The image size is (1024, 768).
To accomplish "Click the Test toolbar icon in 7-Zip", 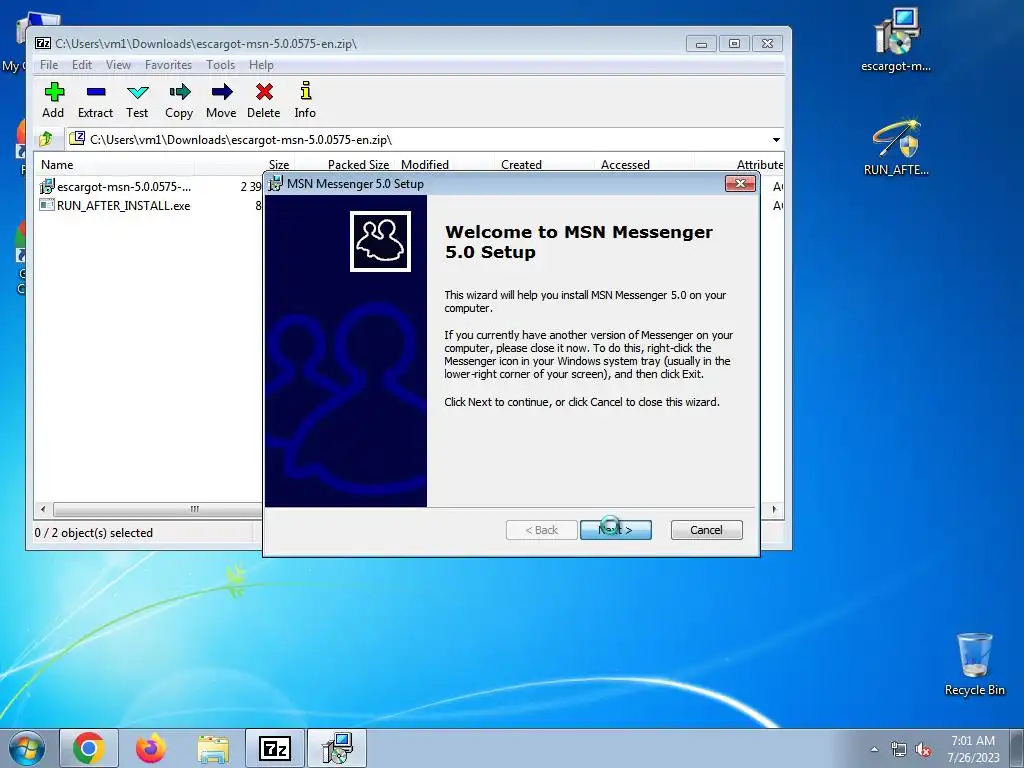I will point(137,100).
